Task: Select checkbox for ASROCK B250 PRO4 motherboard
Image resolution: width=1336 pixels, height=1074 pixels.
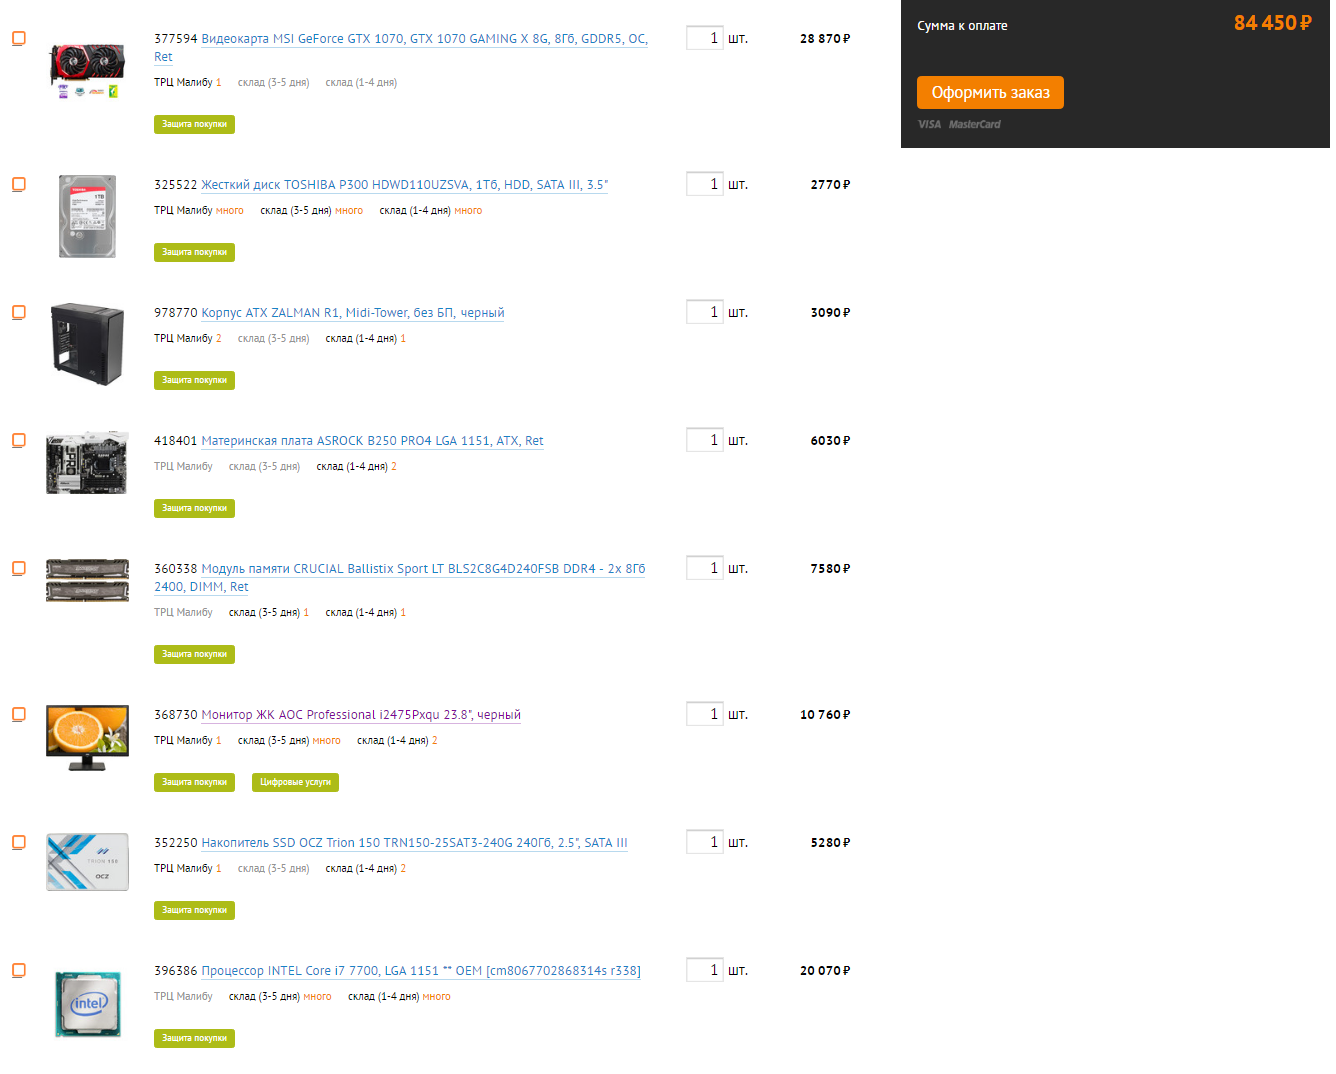Action: tap(18, 440)
